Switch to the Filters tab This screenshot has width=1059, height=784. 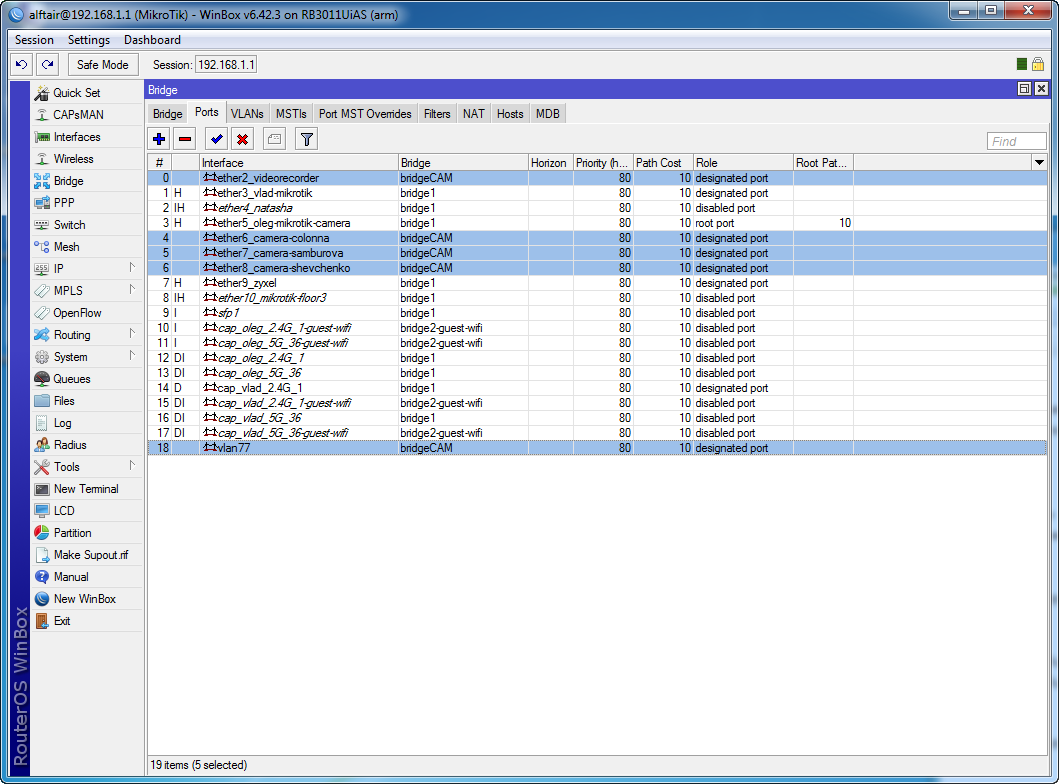pyautogui.click(x=437, y=113)
